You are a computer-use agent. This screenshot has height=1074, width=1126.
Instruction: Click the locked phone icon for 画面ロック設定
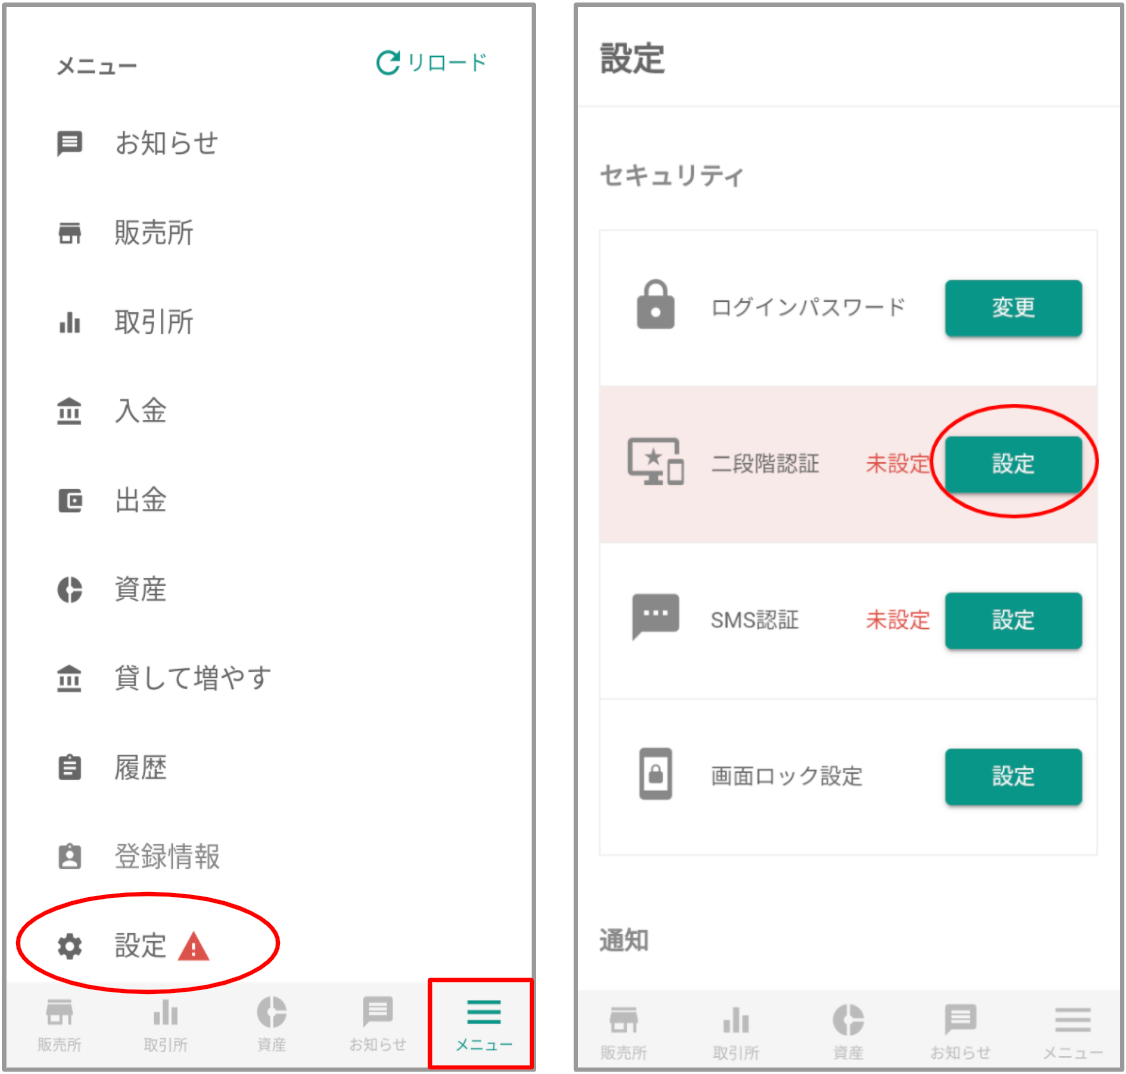pyautogui.click(x=656, y=774)
